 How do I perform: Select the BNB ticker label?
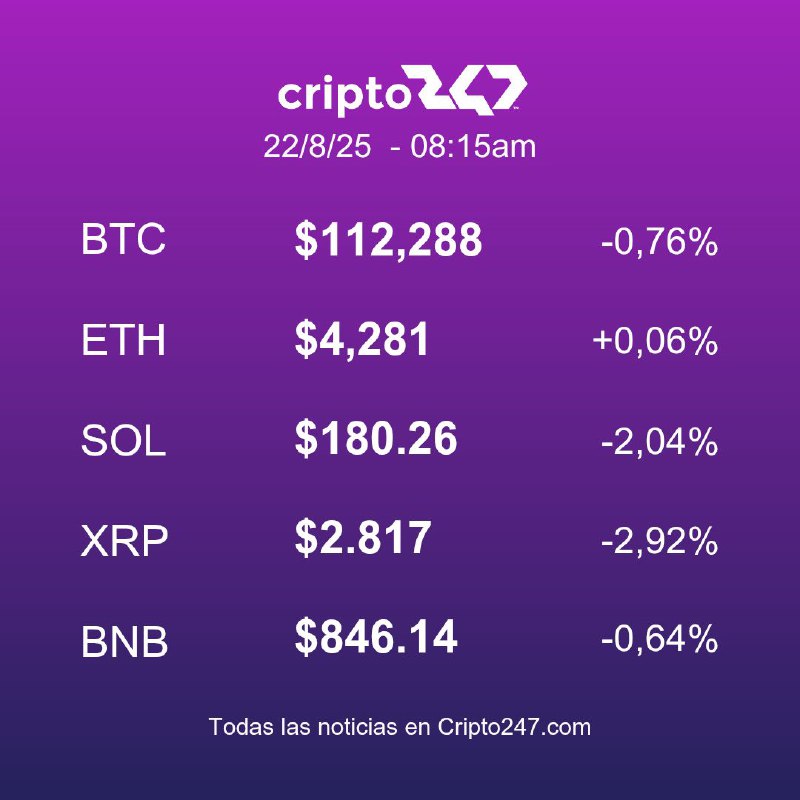[124, 641]
